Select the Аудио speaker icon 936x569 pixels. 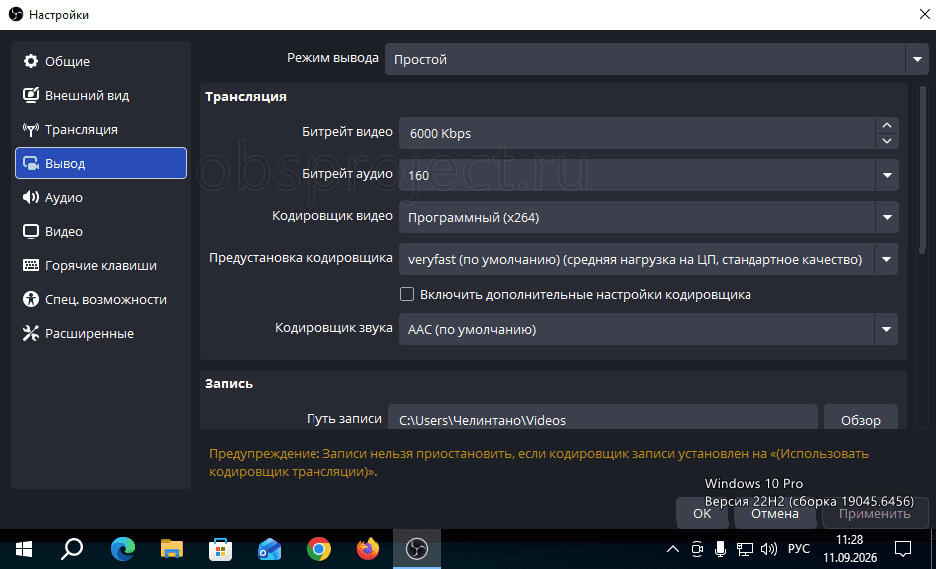[30, 197]
